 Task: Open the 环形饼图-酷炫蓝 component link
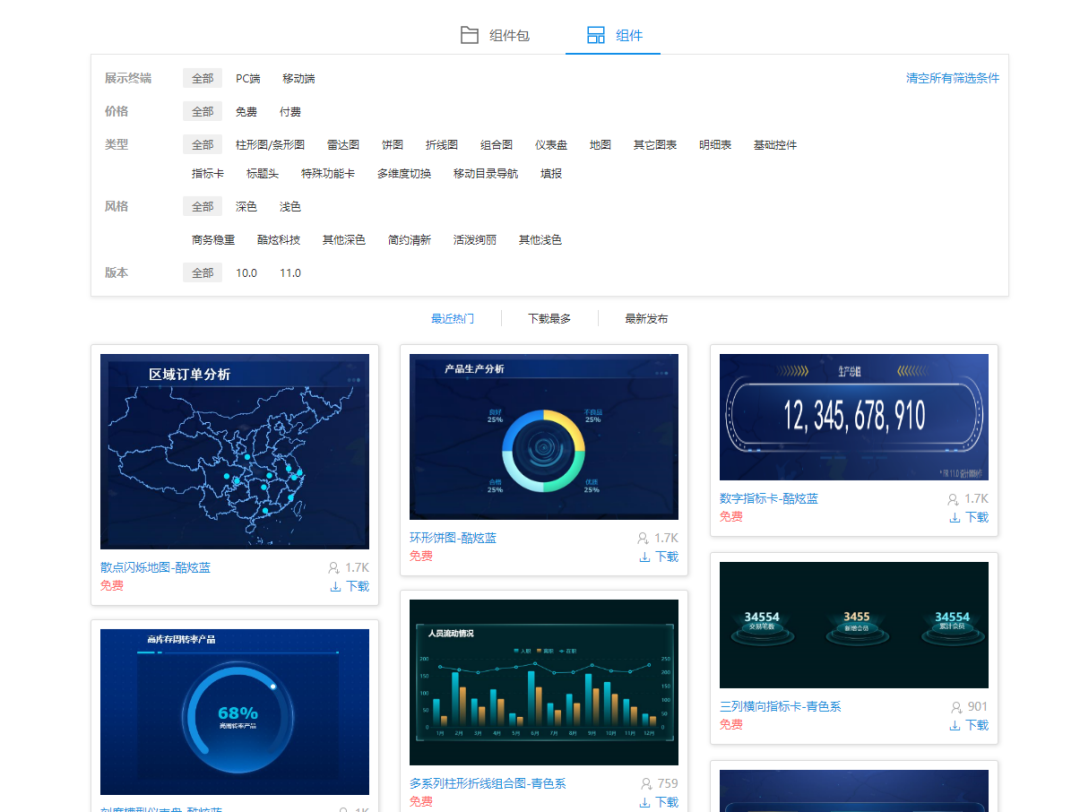coord(455,537)
